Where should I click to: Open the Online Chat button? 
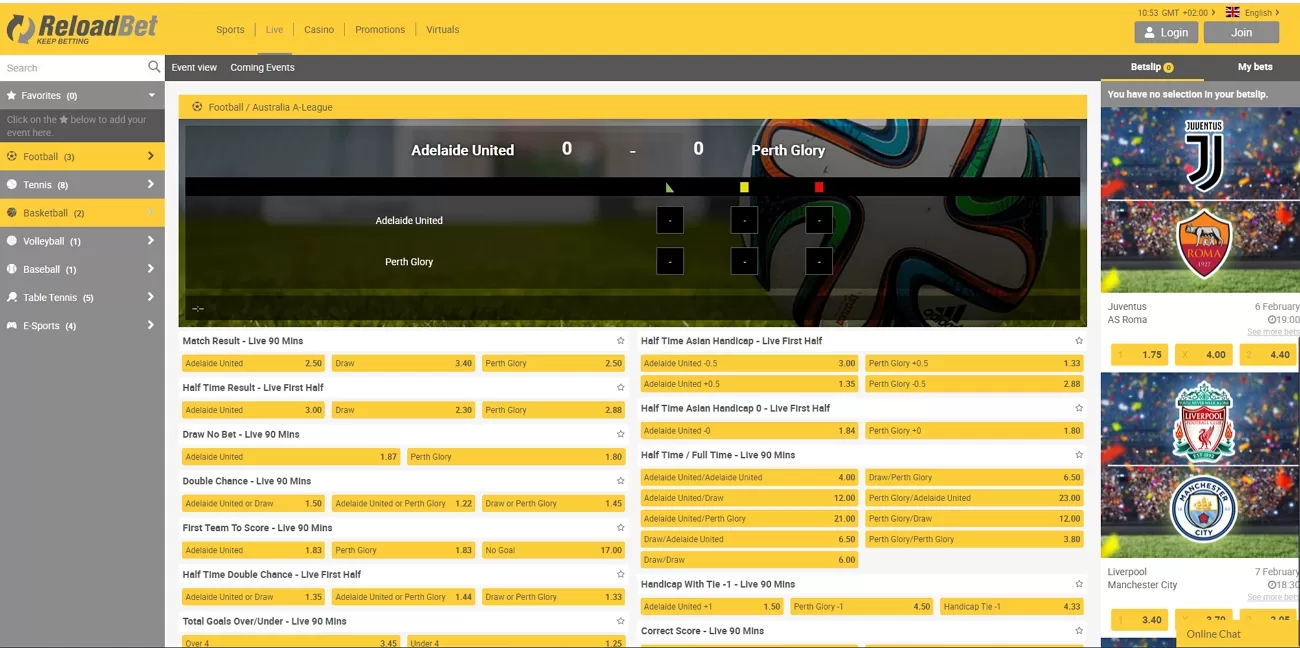(x=1236, y=634)
